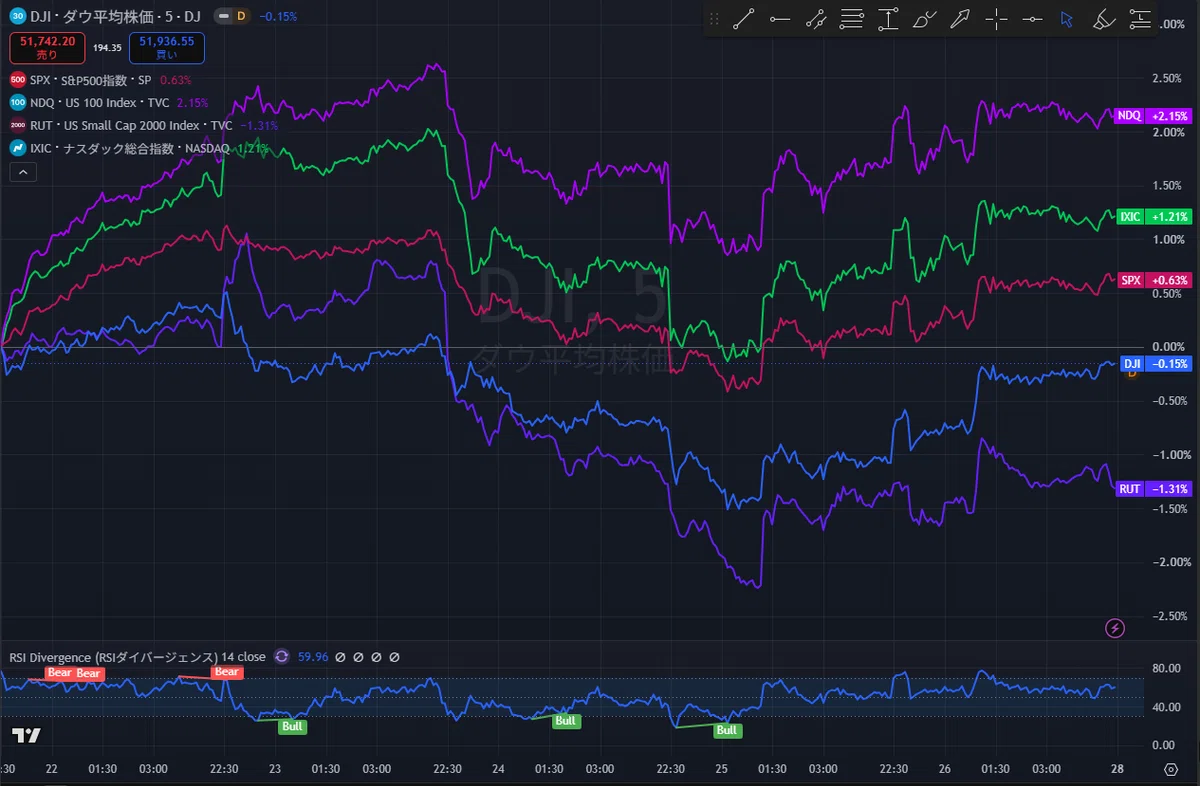
Task: Click the DJI −0.15% price scale label
Action: point(1156,364)
